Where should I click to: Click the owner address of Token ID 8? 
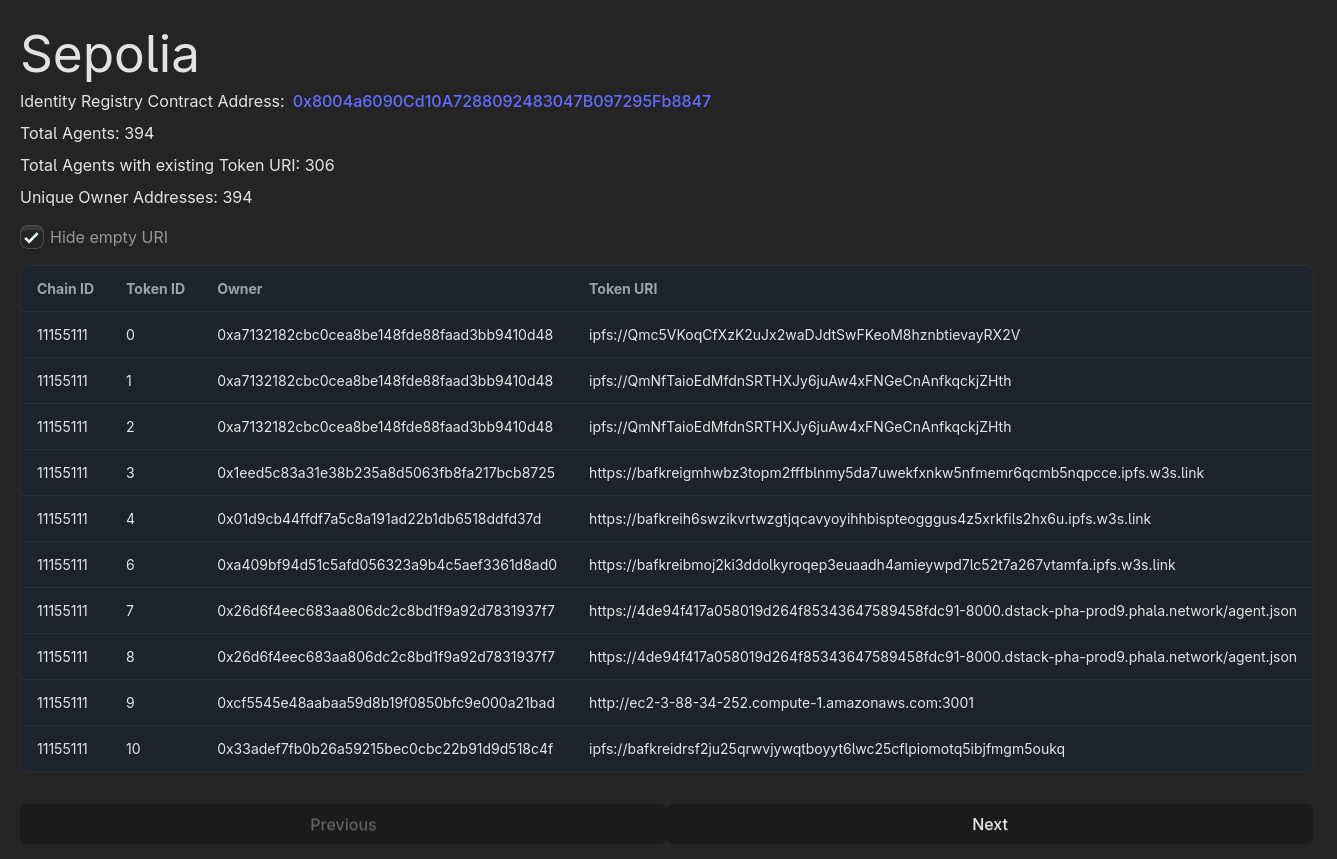(385, 657)
